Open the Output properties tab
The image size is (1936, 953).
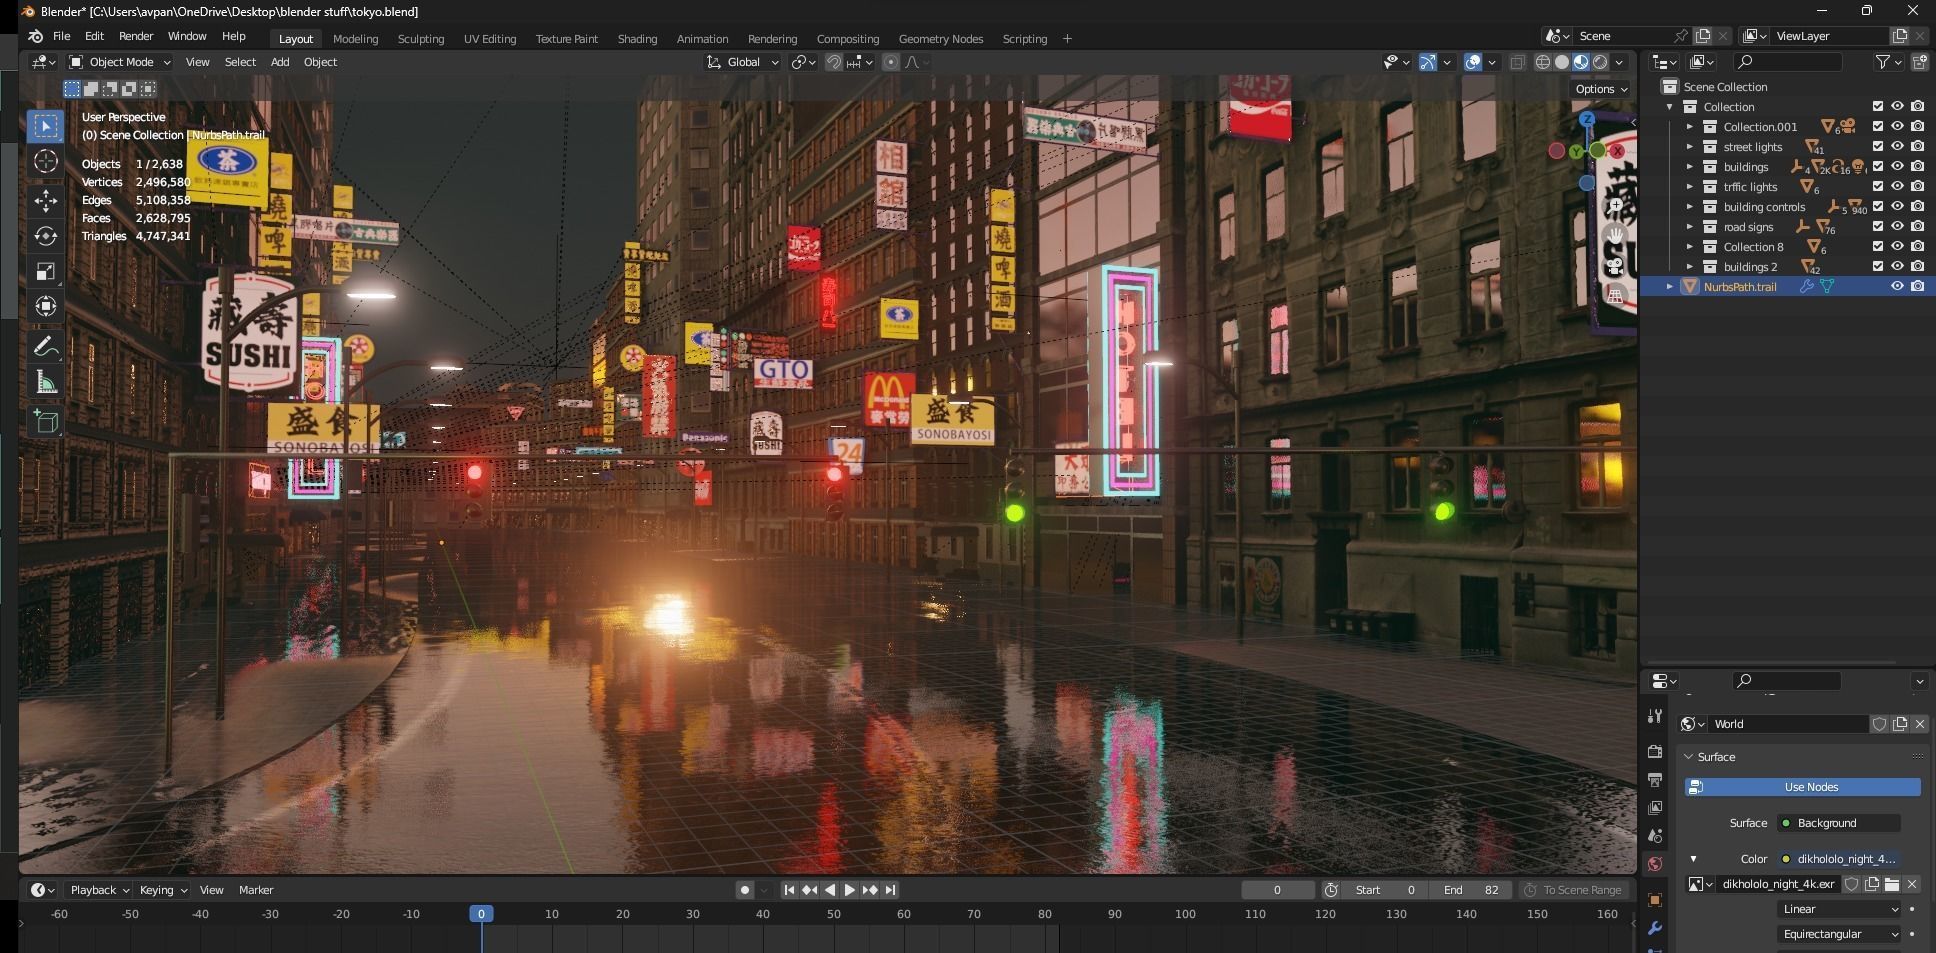click(x=1655, y=779)
